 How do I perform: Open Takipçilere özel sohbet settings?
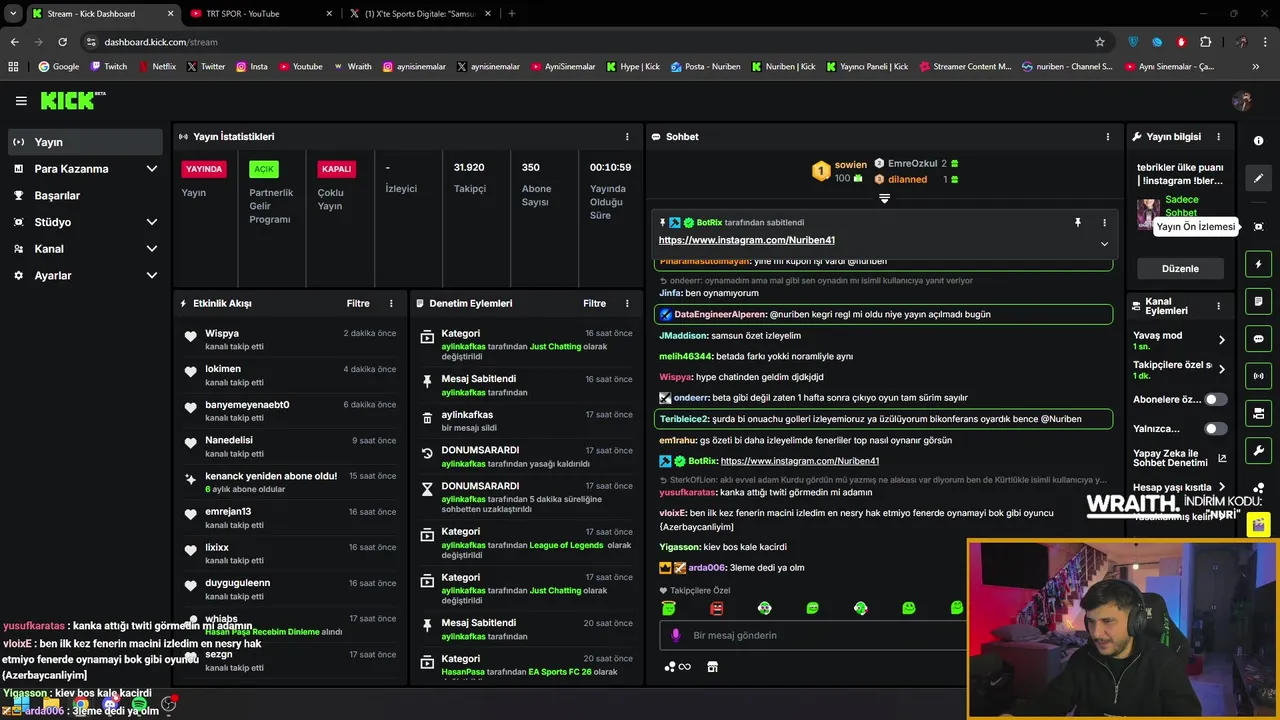[1179, 369]
